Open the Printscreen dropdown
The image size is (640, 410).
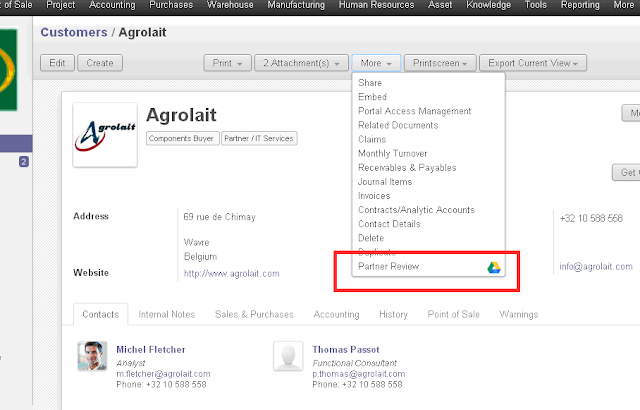(x=440, y=63)
